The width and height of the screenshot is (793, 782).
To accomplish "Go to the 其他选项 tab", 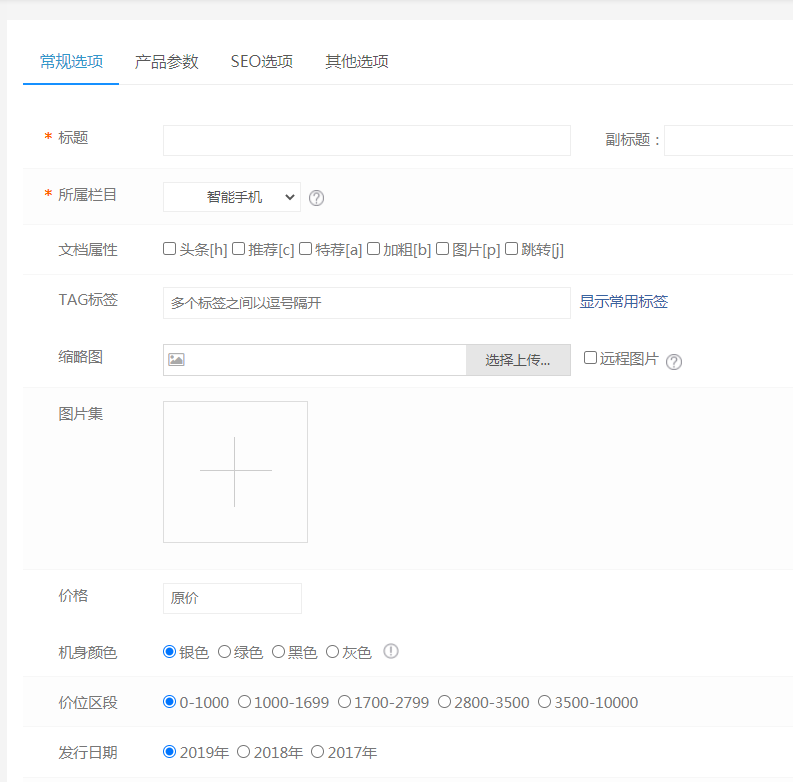I will pyautogui.click(x=357, y=62).
